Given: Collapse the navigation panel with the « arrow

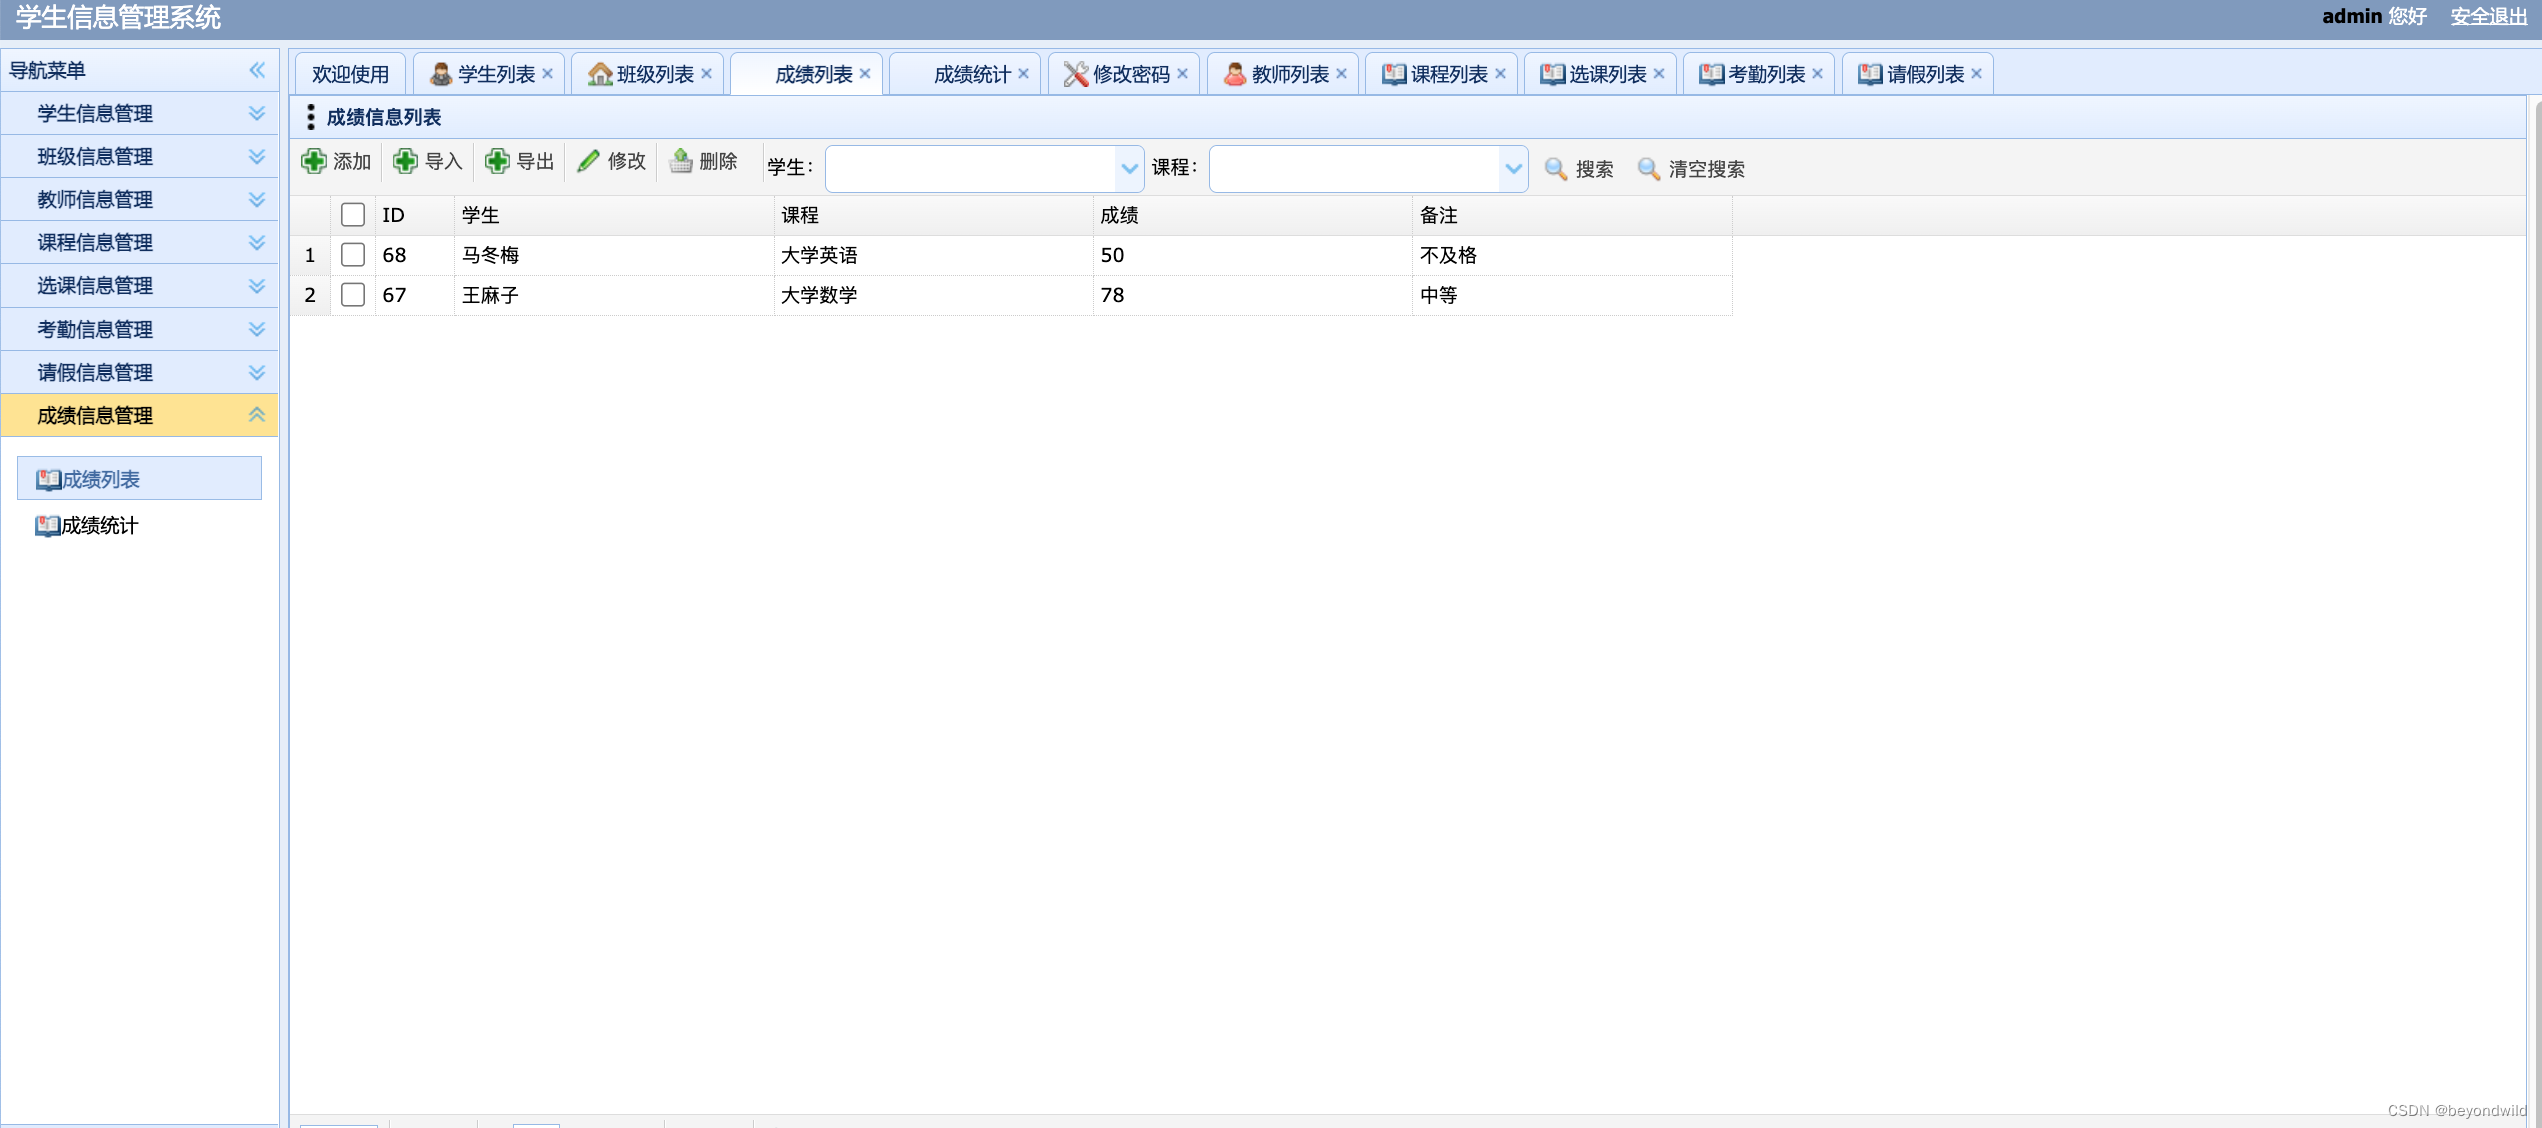Looking at the screenshot, I should [258, 70].
